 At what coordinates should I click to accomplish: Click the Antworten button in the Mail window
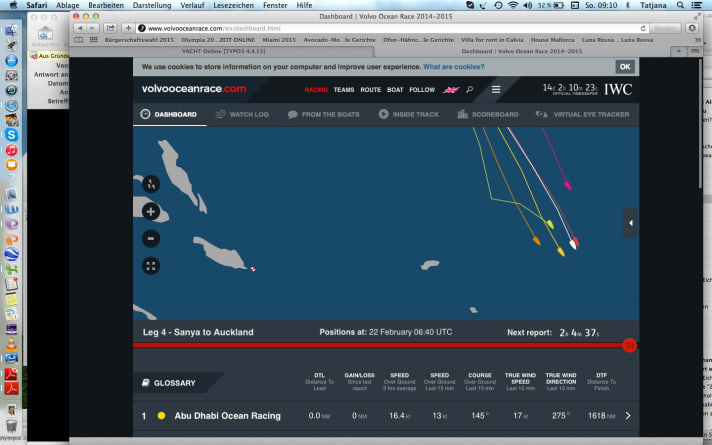[x=45, y=35]
